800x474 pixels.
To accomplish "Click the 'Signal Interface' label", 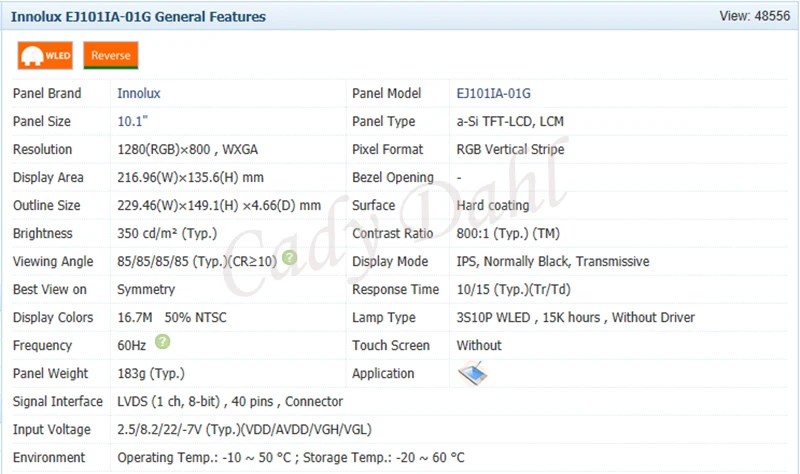I will point(58,402).
